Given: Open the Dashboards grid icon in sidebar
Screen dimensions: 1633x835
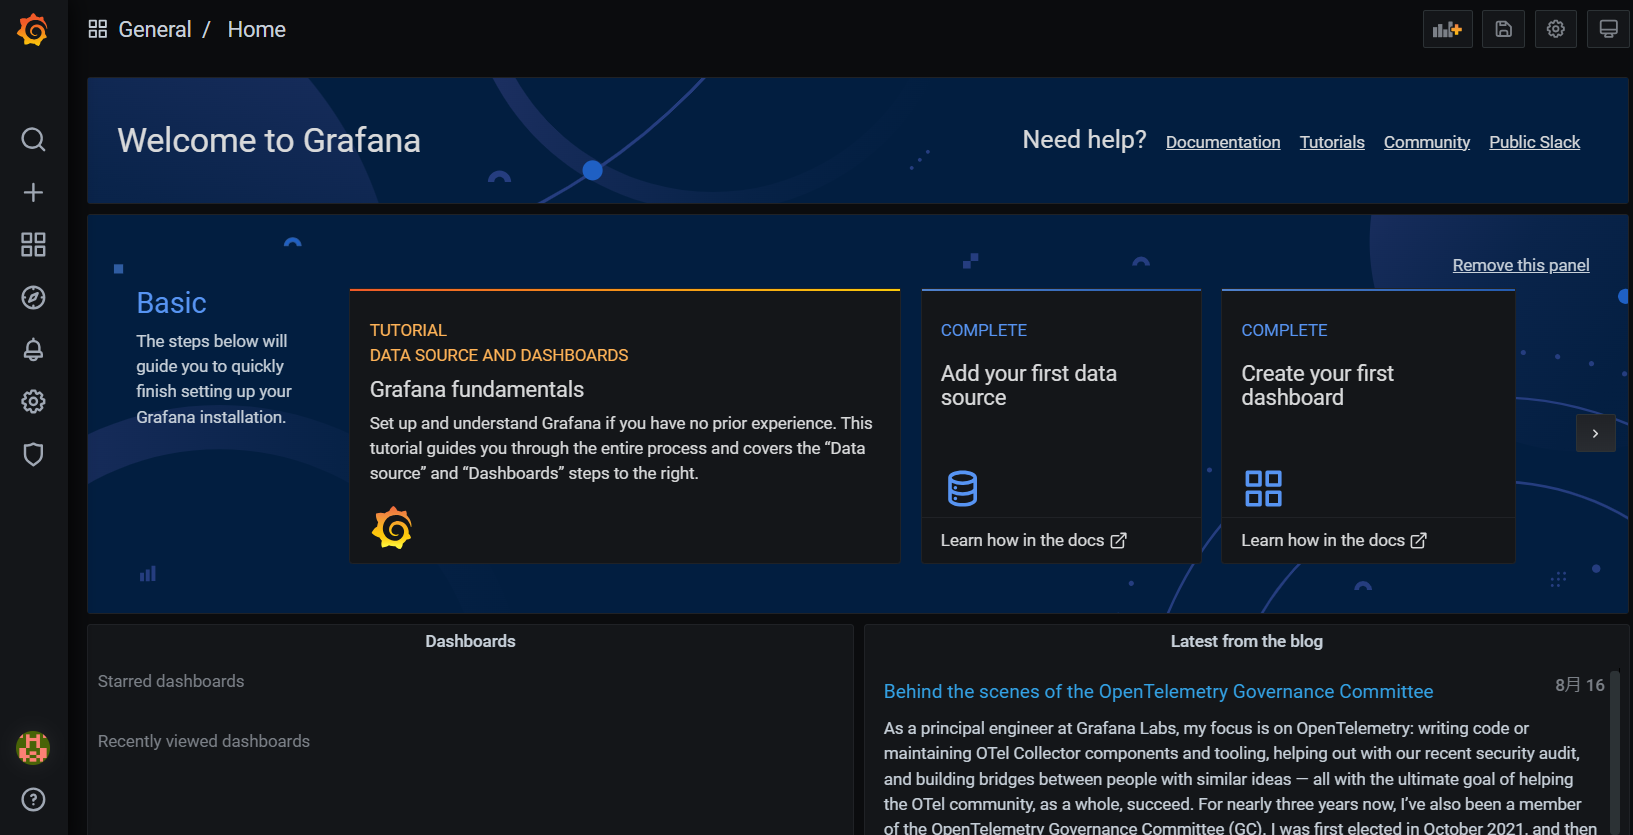Looking at the screenshot, I should point(33,245).
